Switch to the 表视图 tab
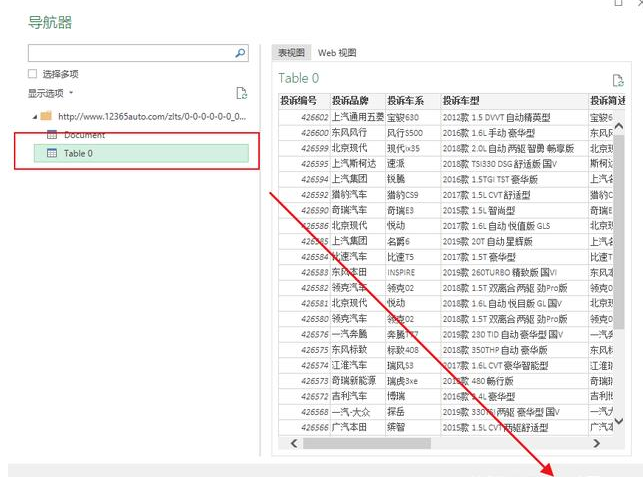The width and height of the screenshot is (643, 477). [291, 53]
